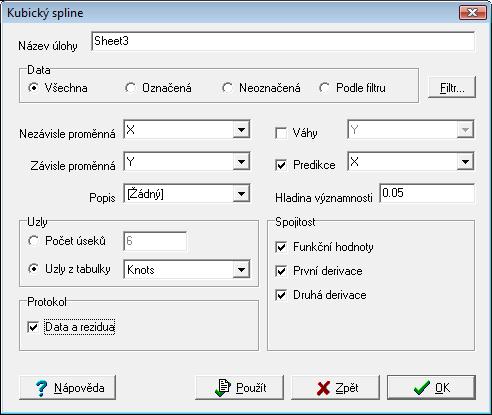This screenshot has height=415, width=492.
Task: Open the Knots dropdown list
Action: click(x=241, y=269)
